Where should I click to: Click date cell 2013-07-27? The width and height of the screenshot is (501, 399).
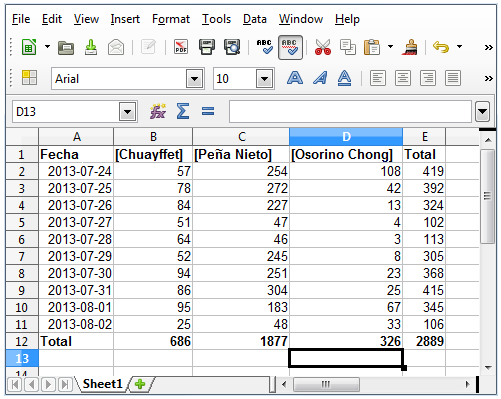click(x=76, y=222)
